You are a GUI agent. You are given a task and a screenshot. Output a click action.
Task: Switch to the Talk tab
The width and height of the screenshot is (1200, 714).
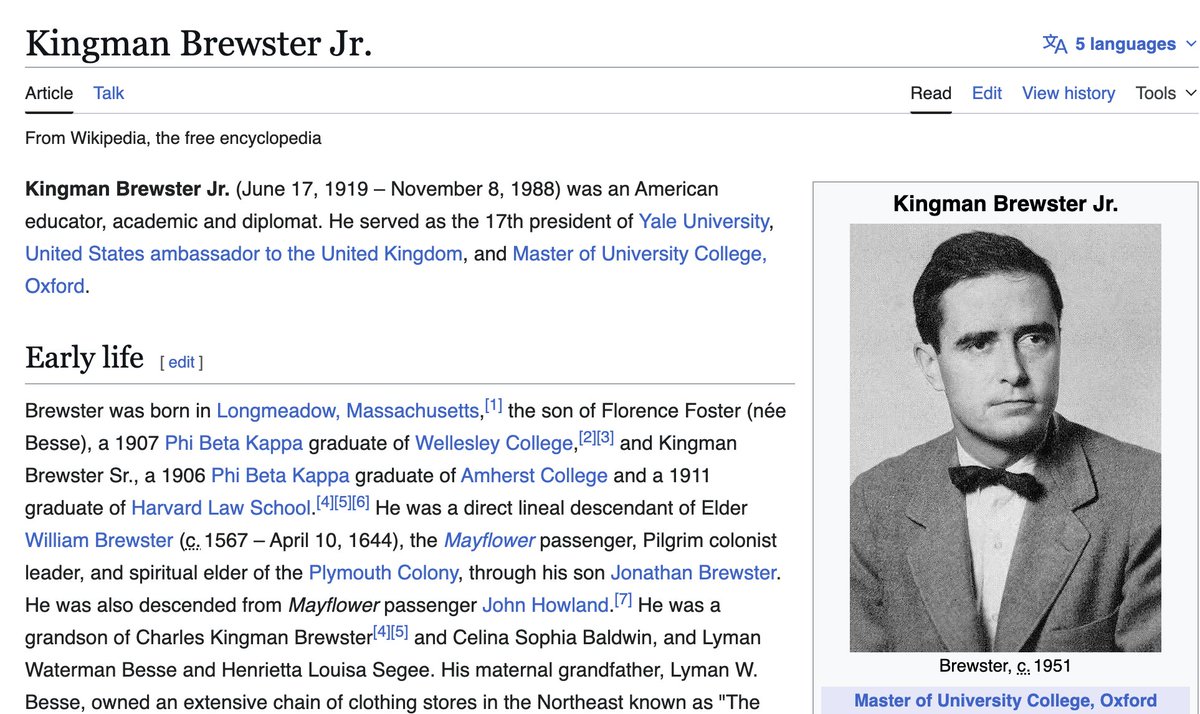[x=109, y=93]
